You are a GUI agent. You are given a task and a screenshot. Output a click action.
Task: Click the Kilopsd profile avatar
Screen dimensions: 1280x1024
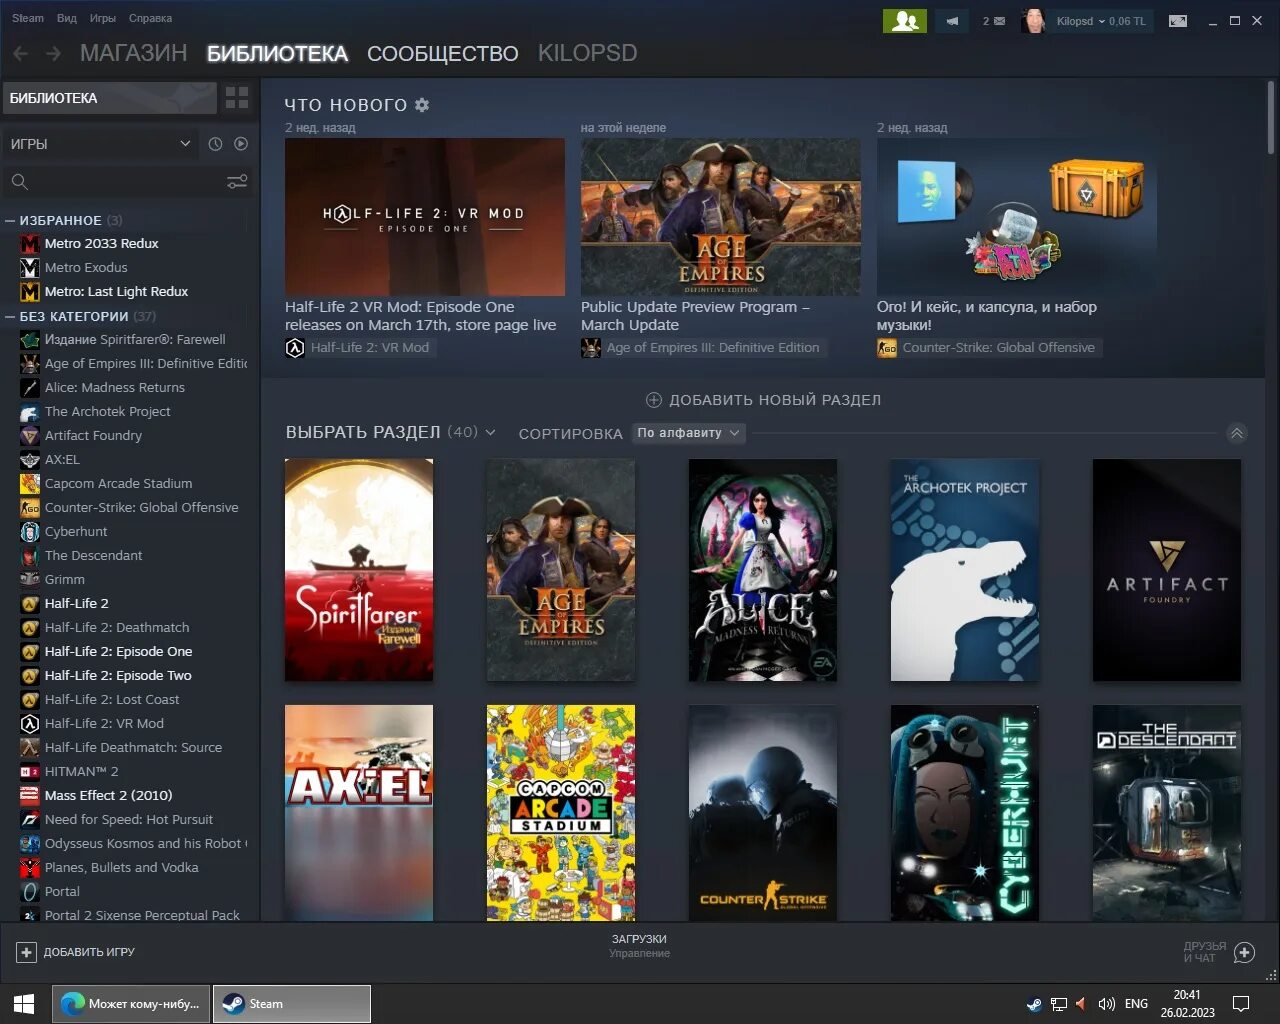point(1034,21)
